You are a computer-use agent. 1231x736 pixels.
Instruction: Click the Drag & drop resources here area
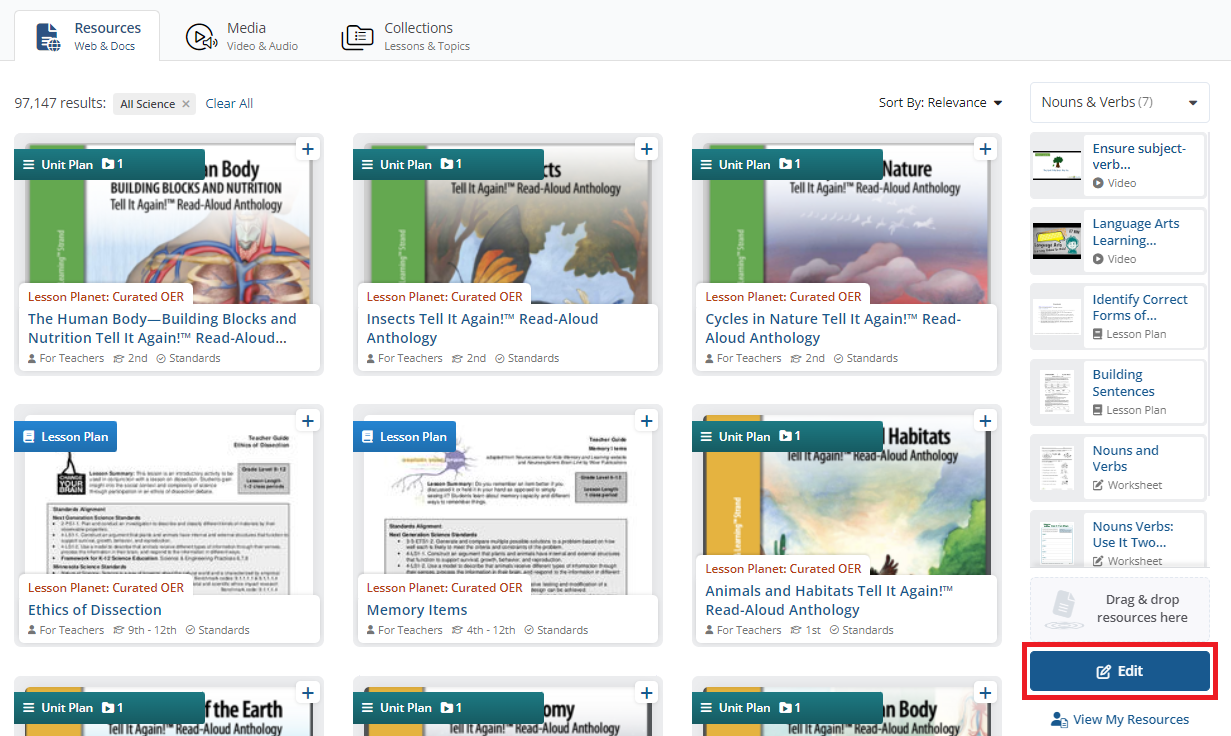1120,609
